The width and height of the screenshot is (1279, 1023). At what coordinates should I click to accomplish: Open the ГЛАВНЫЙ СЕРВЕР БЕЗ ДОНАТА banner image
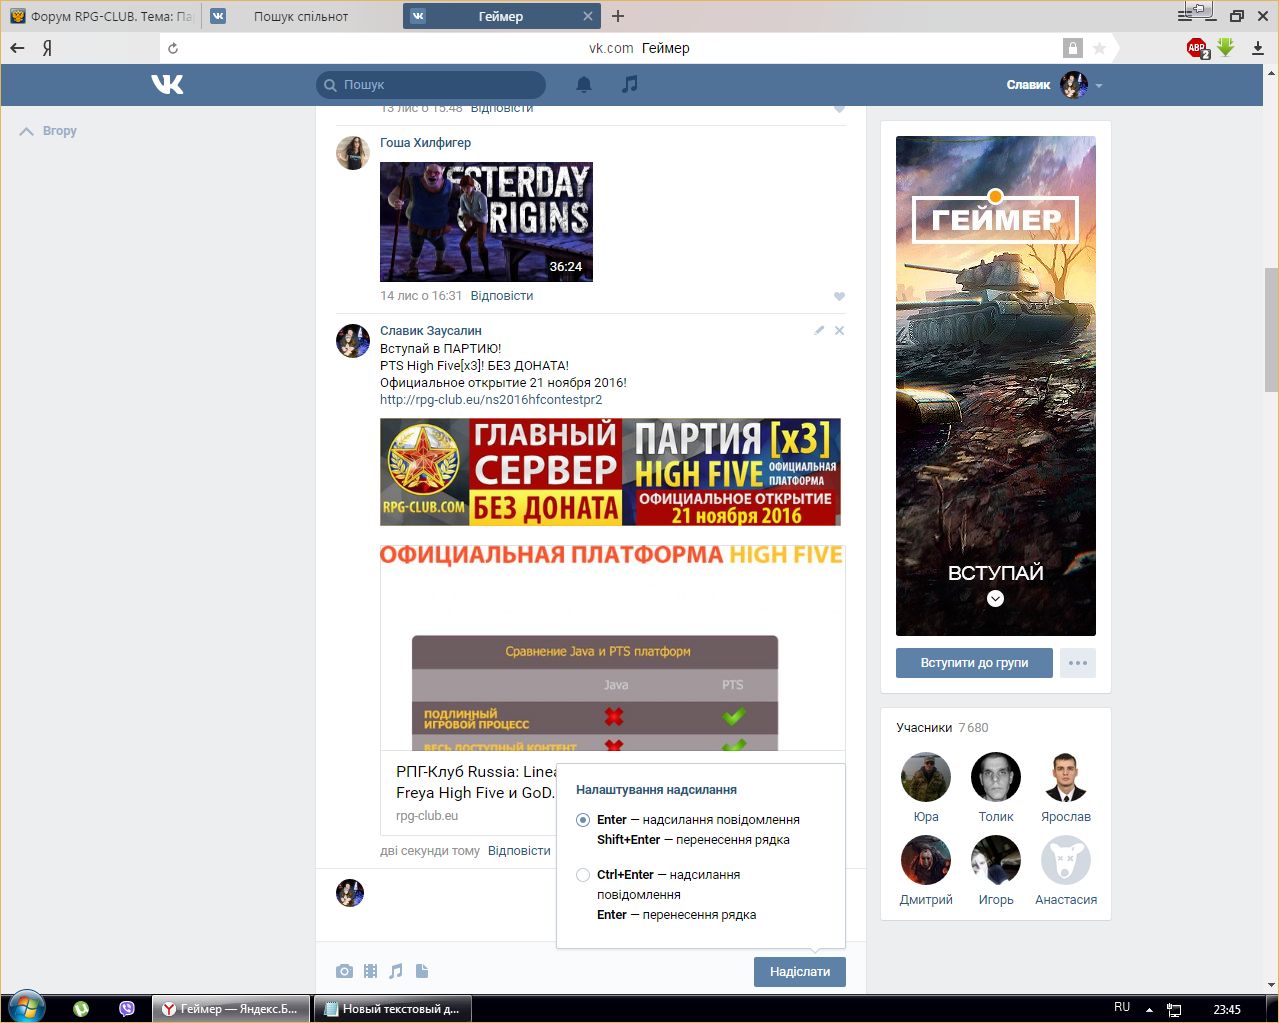tap(610, 472)
